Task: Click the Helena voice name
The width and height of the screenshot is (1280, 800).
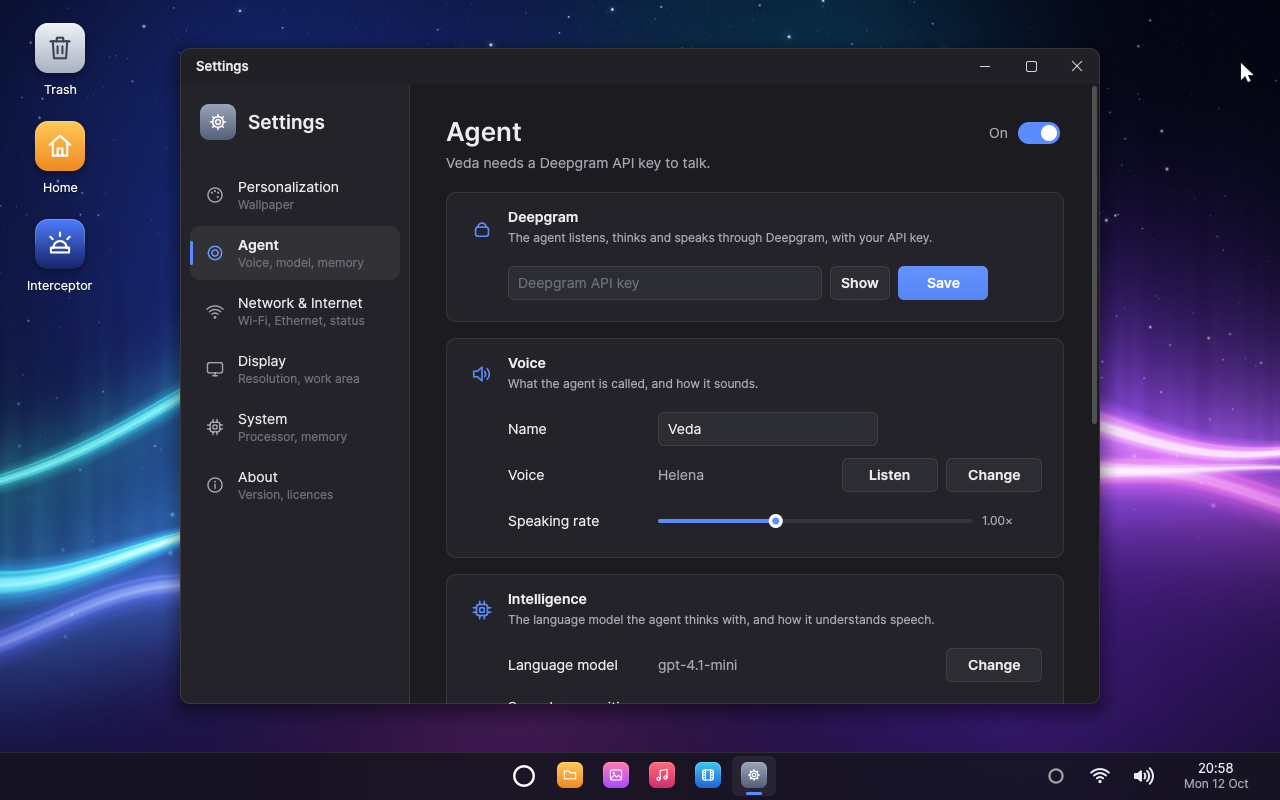Action: pyautogui.click(x=681, y=475)
